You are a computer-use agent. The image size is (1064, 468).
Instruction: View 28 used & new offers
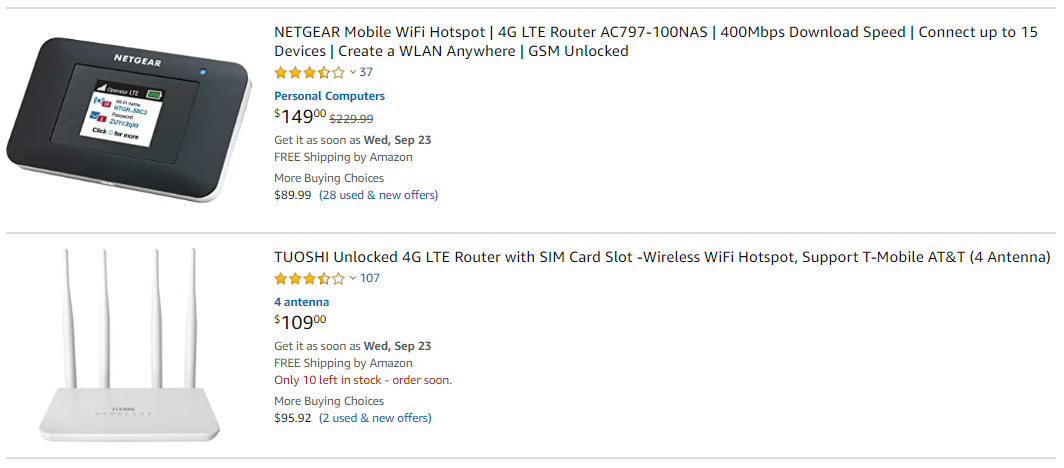tap(379, 195)
